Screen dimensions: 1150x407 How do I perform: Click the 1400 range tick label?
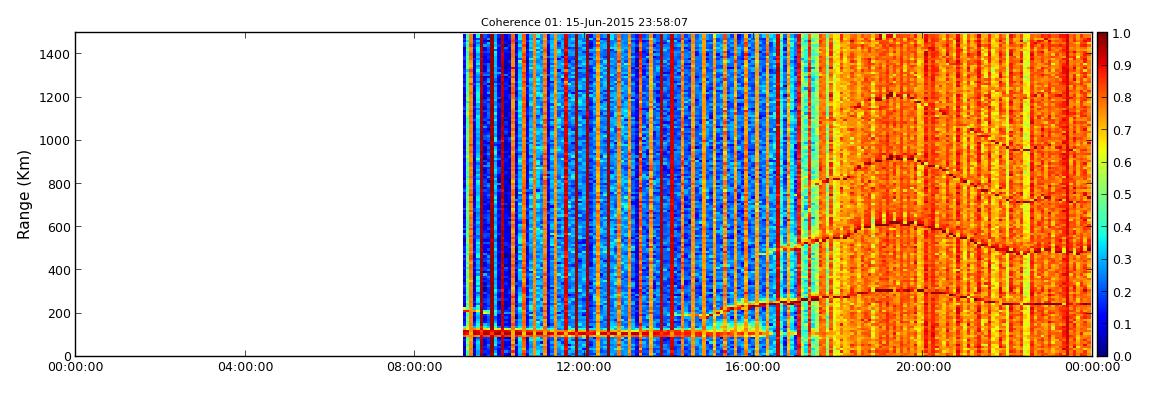pyautogui.click(x=54, y=54)
